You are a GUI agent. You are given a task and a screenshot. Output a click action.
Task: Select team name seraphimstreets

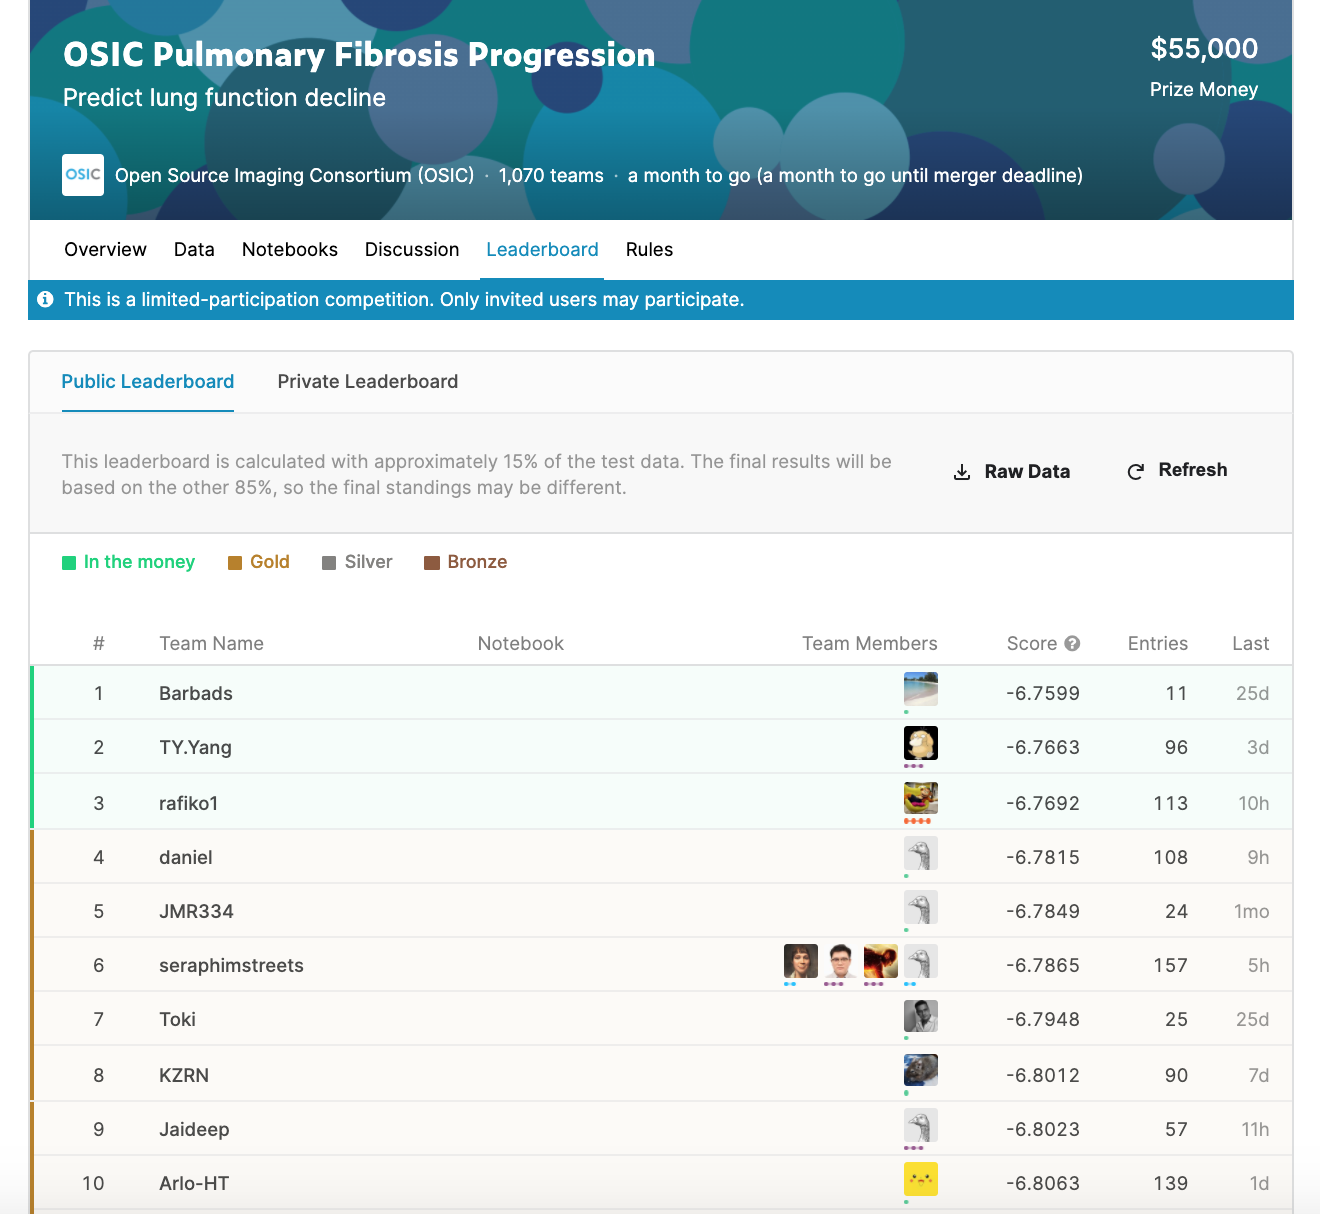[231, 965]
